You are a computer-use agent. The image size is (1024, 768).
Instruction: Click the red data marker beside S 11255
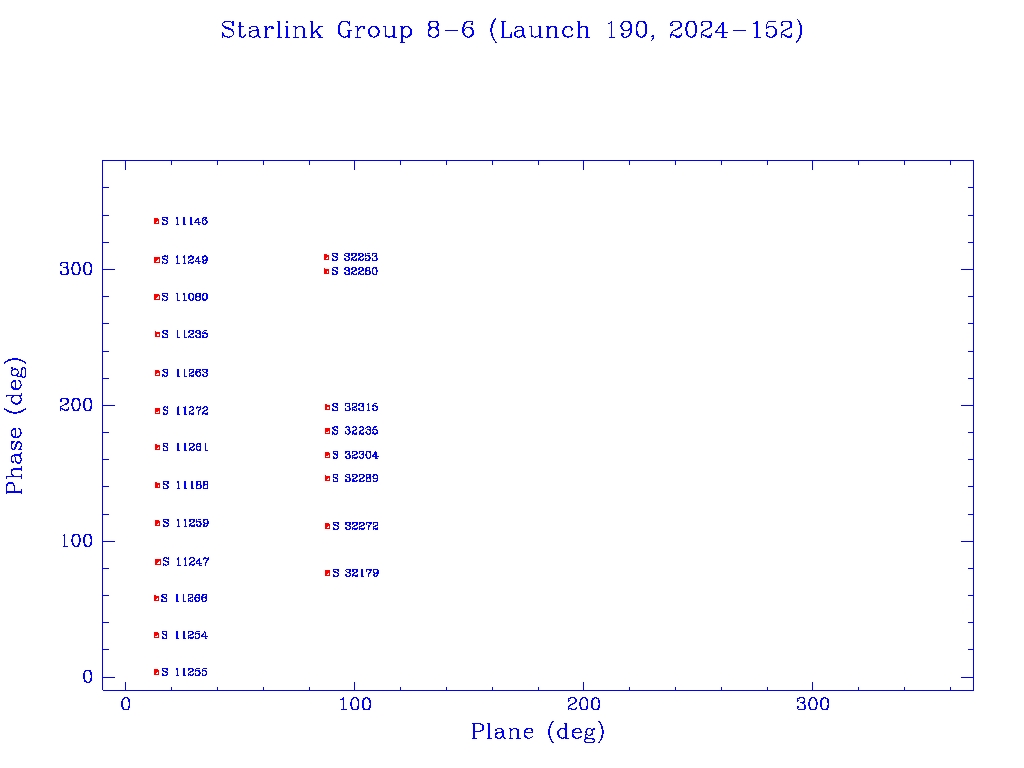(x=157, y=672)
